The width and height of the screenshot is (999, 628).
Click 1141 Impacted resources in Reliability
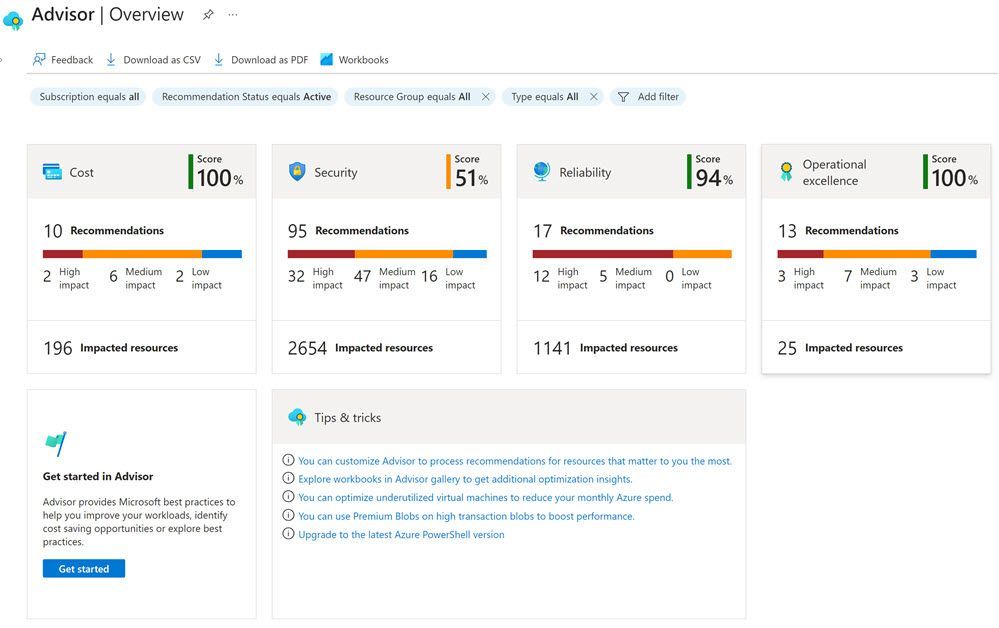pyautogui.click(x=605, y=348)
